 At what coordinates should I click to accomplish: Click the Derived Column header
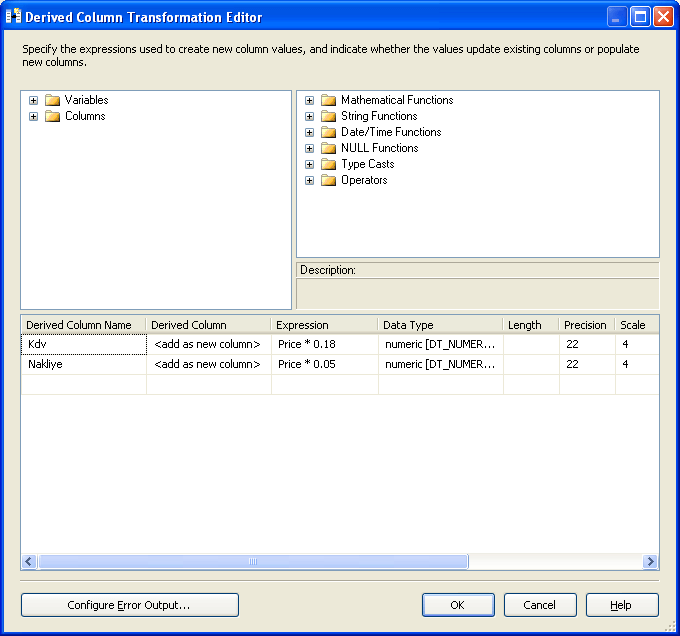point(208,325)
